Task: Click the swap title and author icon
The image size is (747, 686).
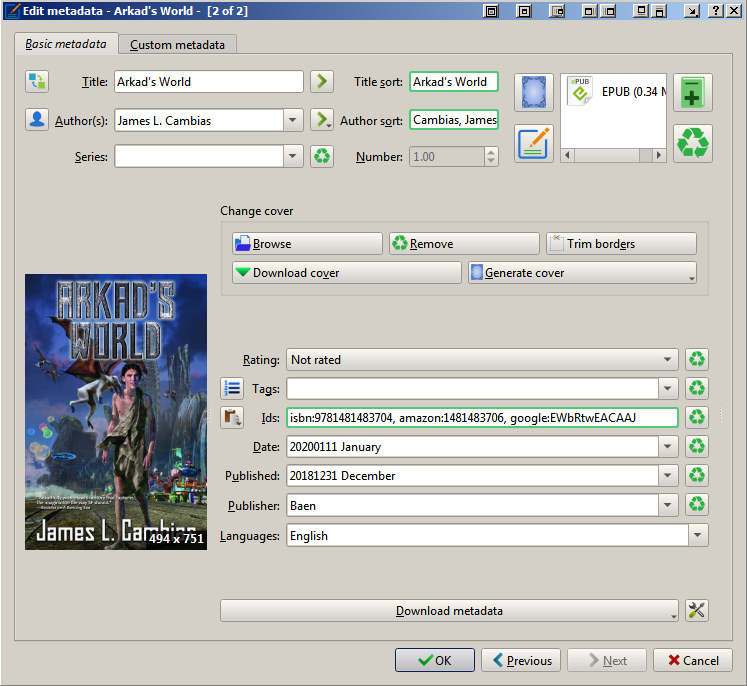Action: pos(37,81)
